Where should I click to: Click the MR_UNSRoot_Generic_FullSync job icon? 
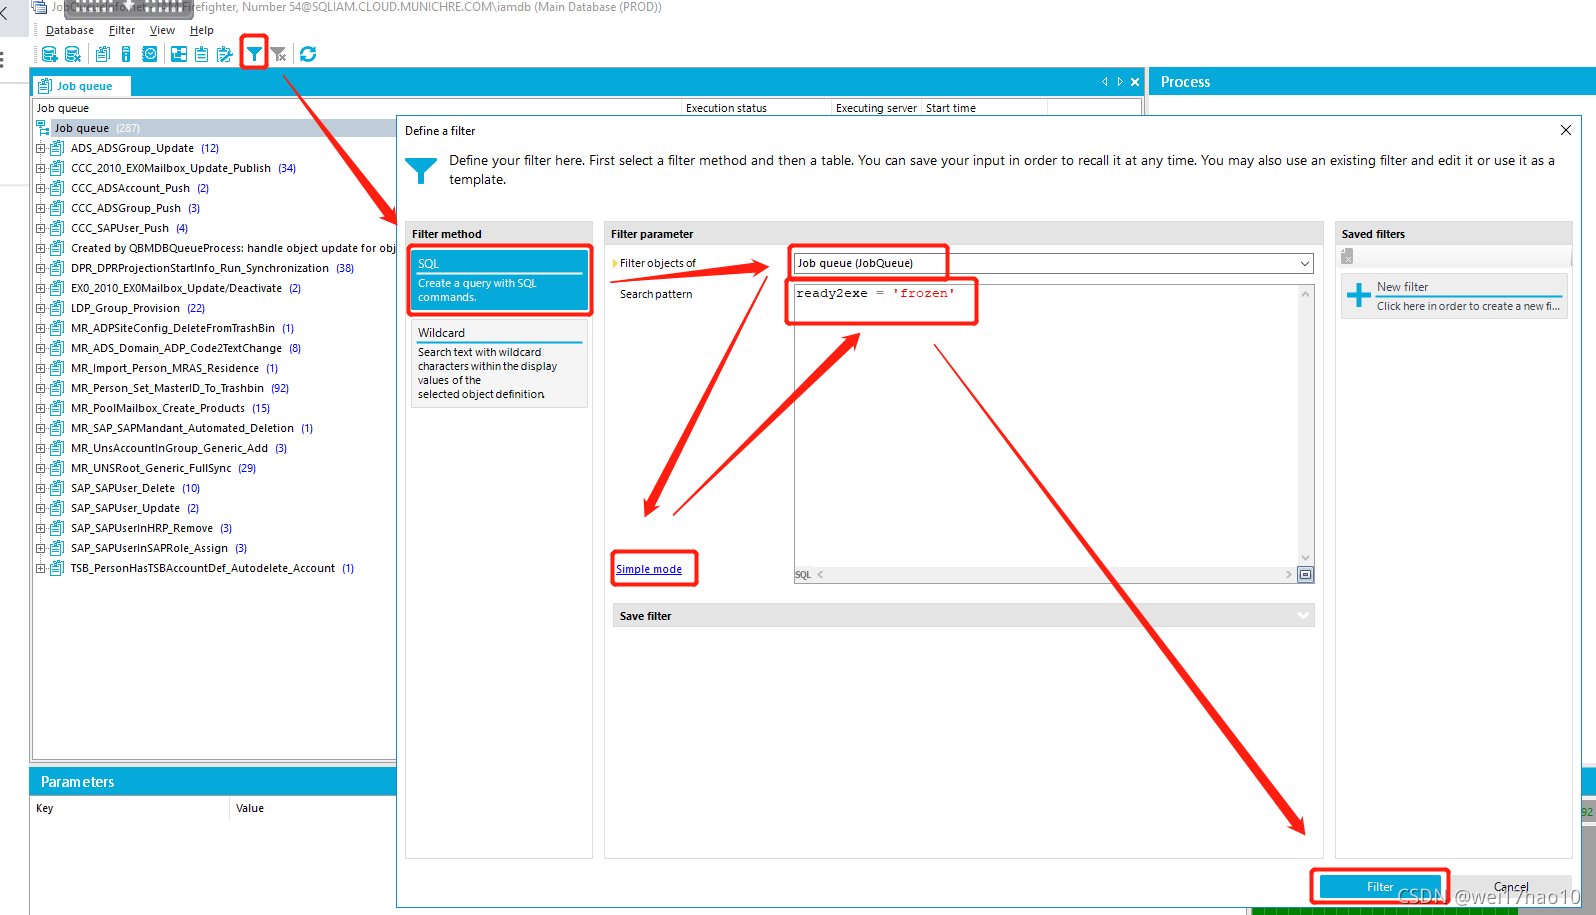point(57,468)
